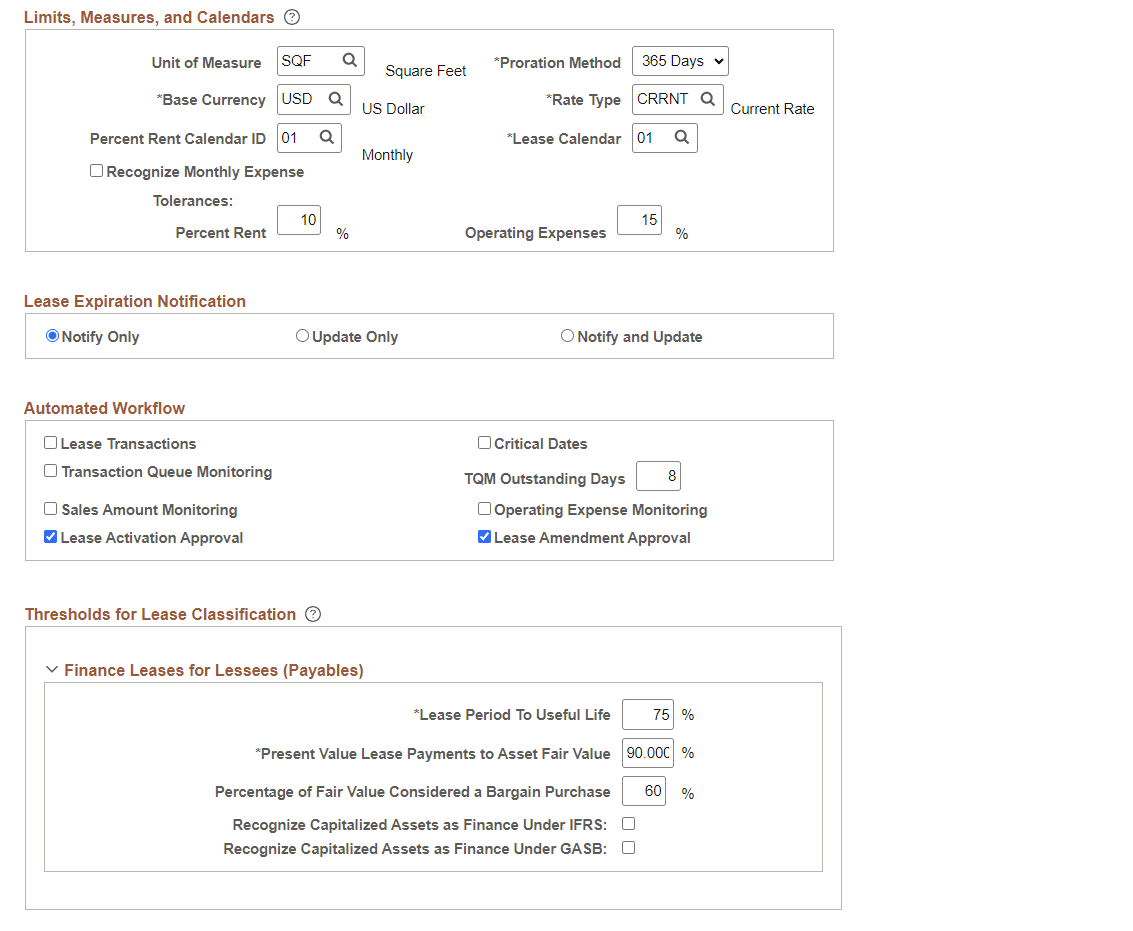Uncheck Lease Activation Approval
This screenshot has height=931, width=1133.
pyautogui.click(x=50, y=536)
